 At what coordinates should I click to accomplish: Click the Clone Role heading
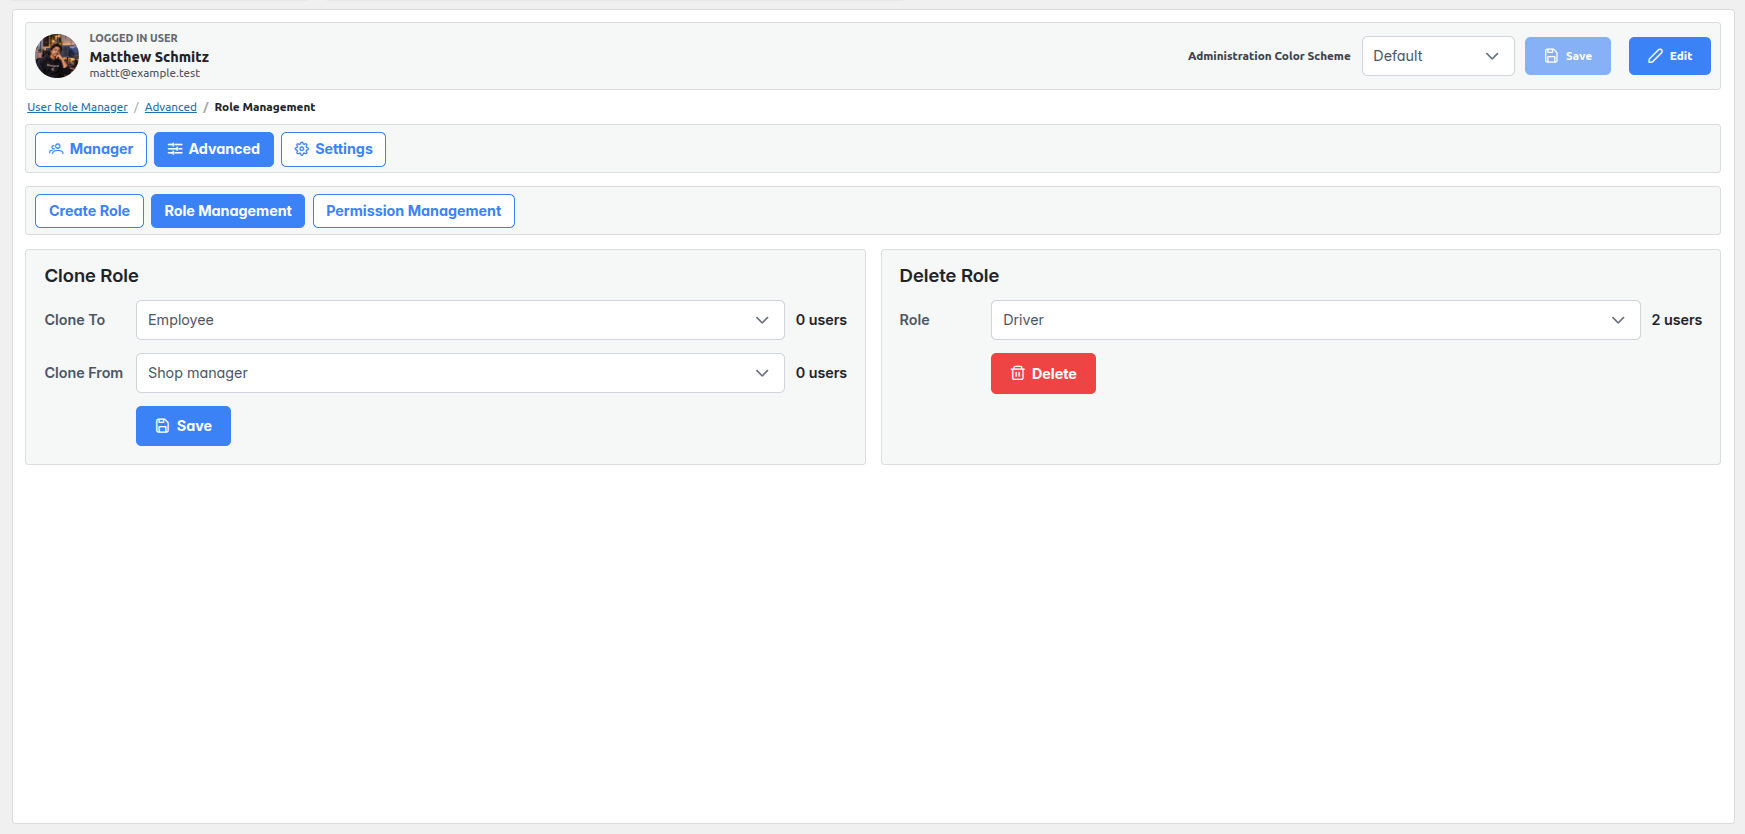tap(92, 276)
